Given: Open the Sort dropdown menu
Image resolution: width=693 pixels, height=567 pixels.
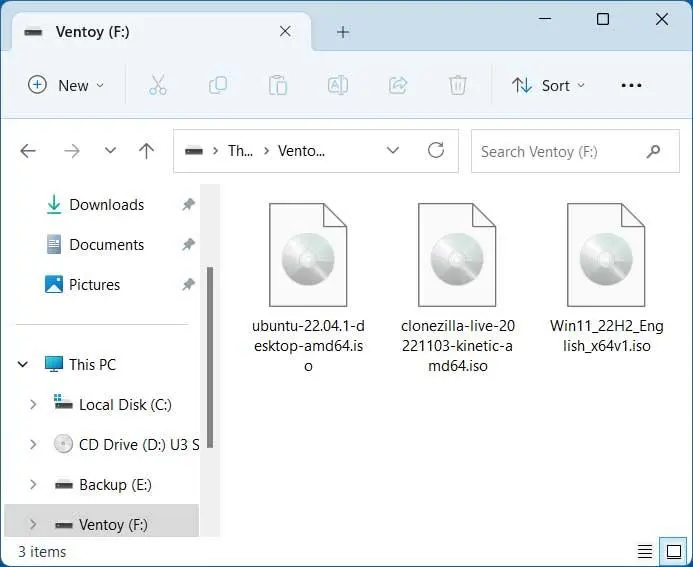Looking at the screenshot, I should tap(548, 85).
